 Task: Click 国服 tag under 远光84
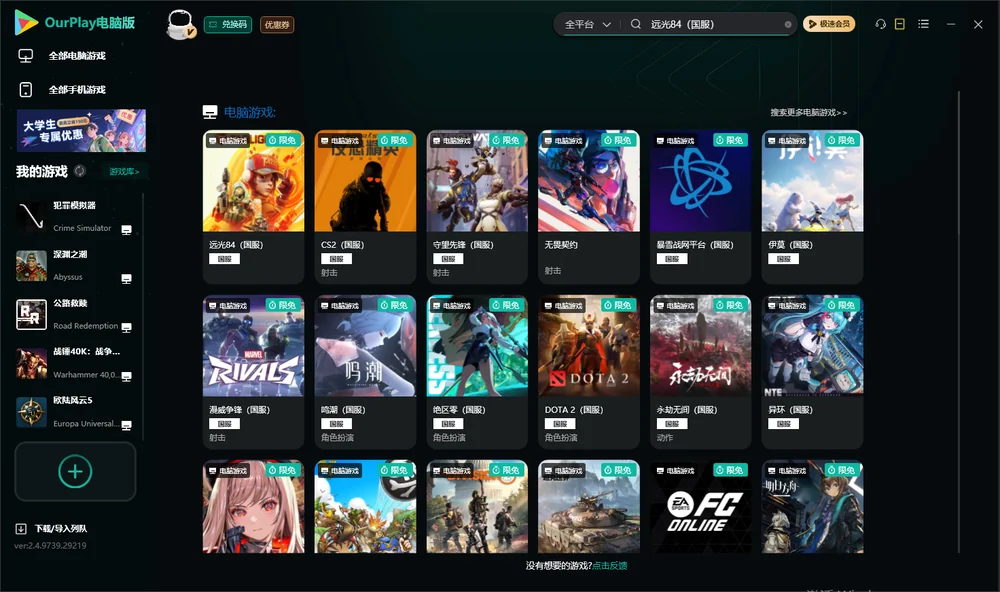[224, 259]
